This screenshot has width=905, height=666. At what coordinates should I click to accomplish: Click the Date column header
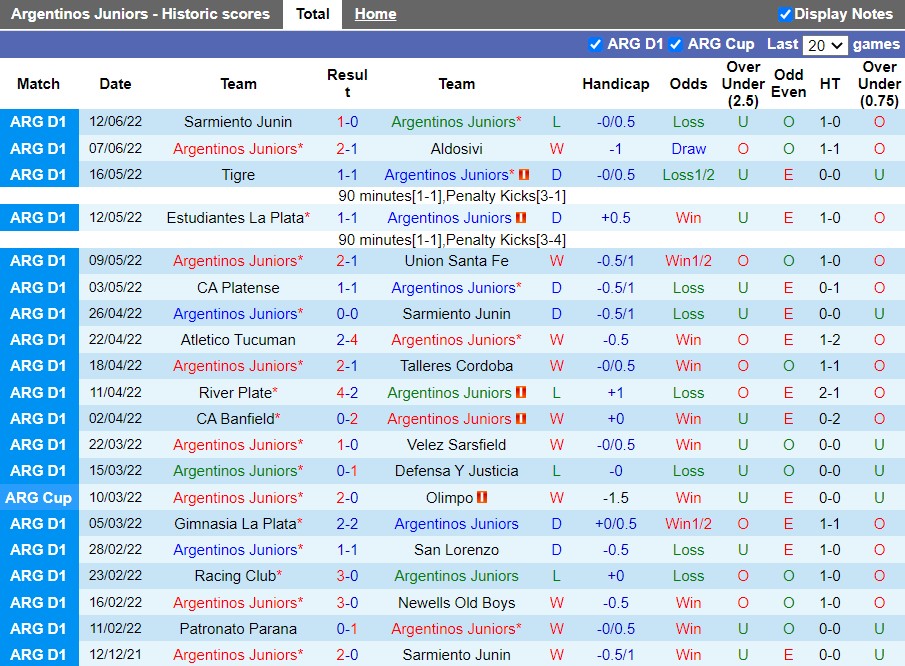[x=115, y=84]
